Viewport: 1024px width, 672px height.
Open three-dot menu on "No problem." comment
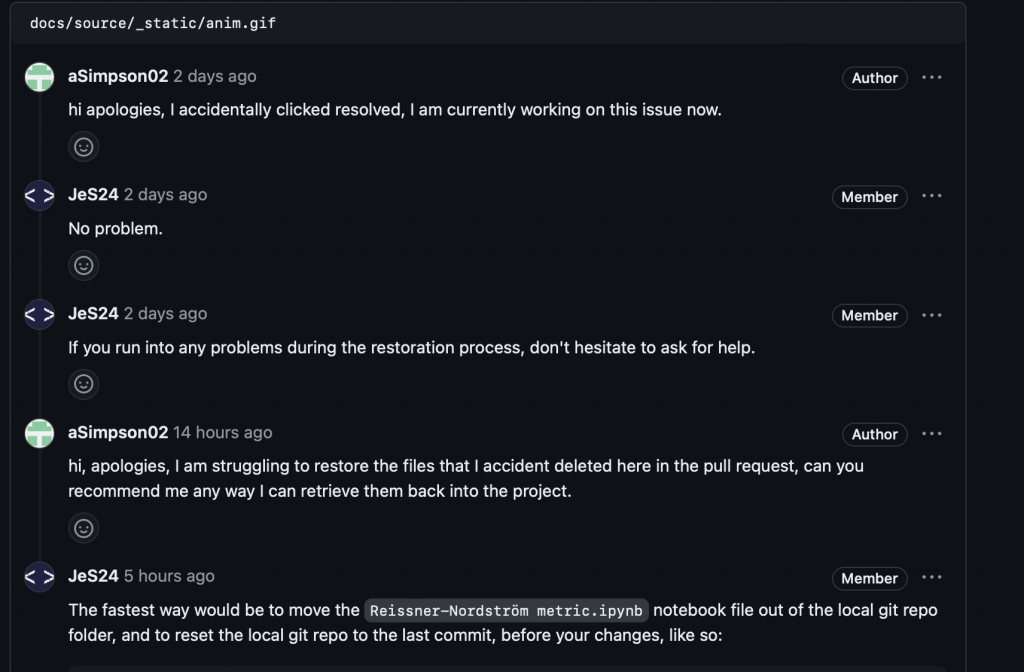point(932,196)
